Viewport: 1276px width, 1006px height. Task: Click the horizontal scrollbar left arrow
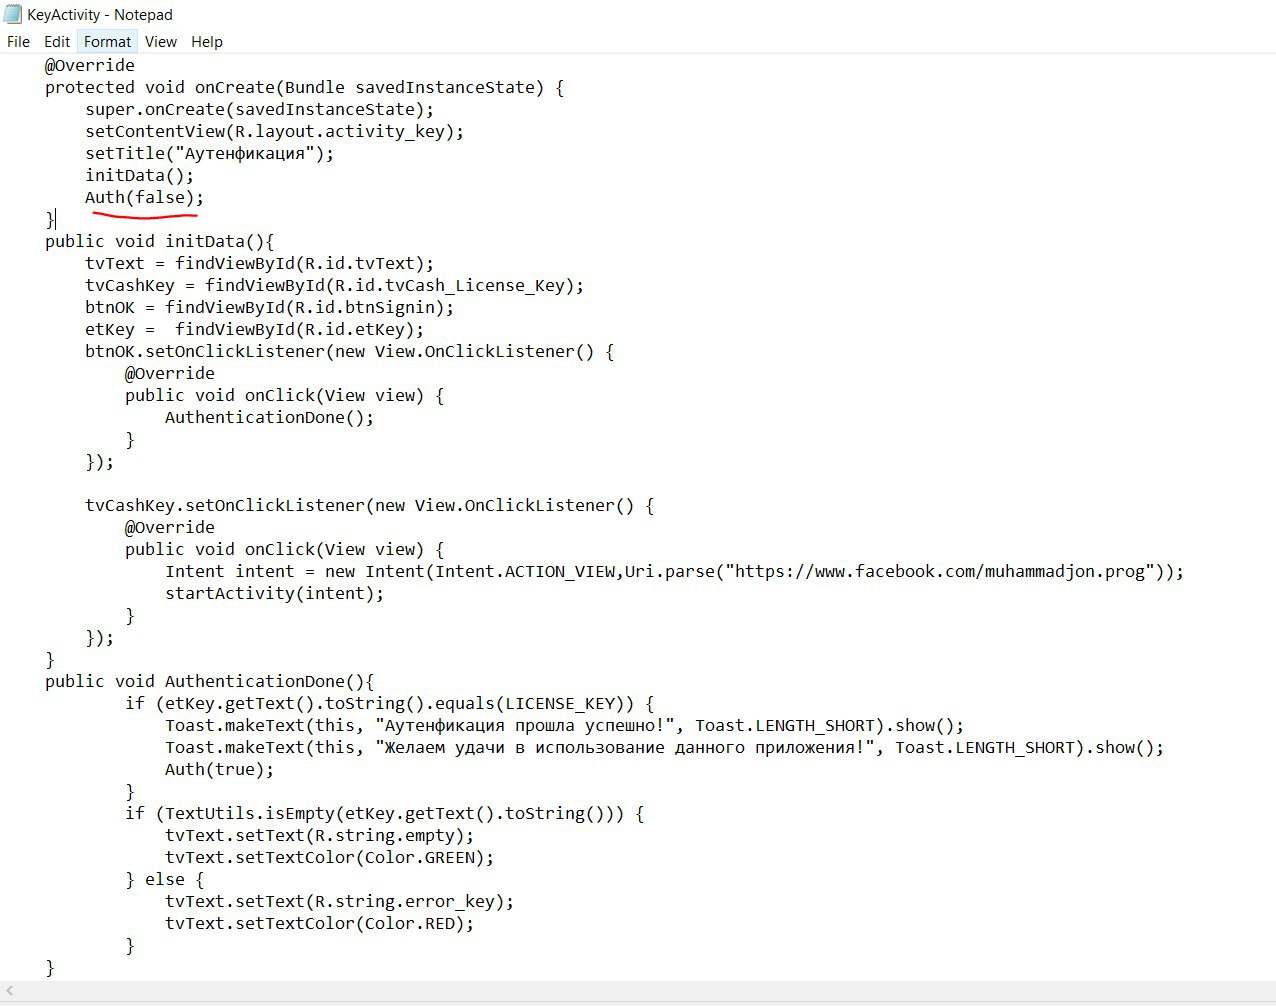click(10, 991)
